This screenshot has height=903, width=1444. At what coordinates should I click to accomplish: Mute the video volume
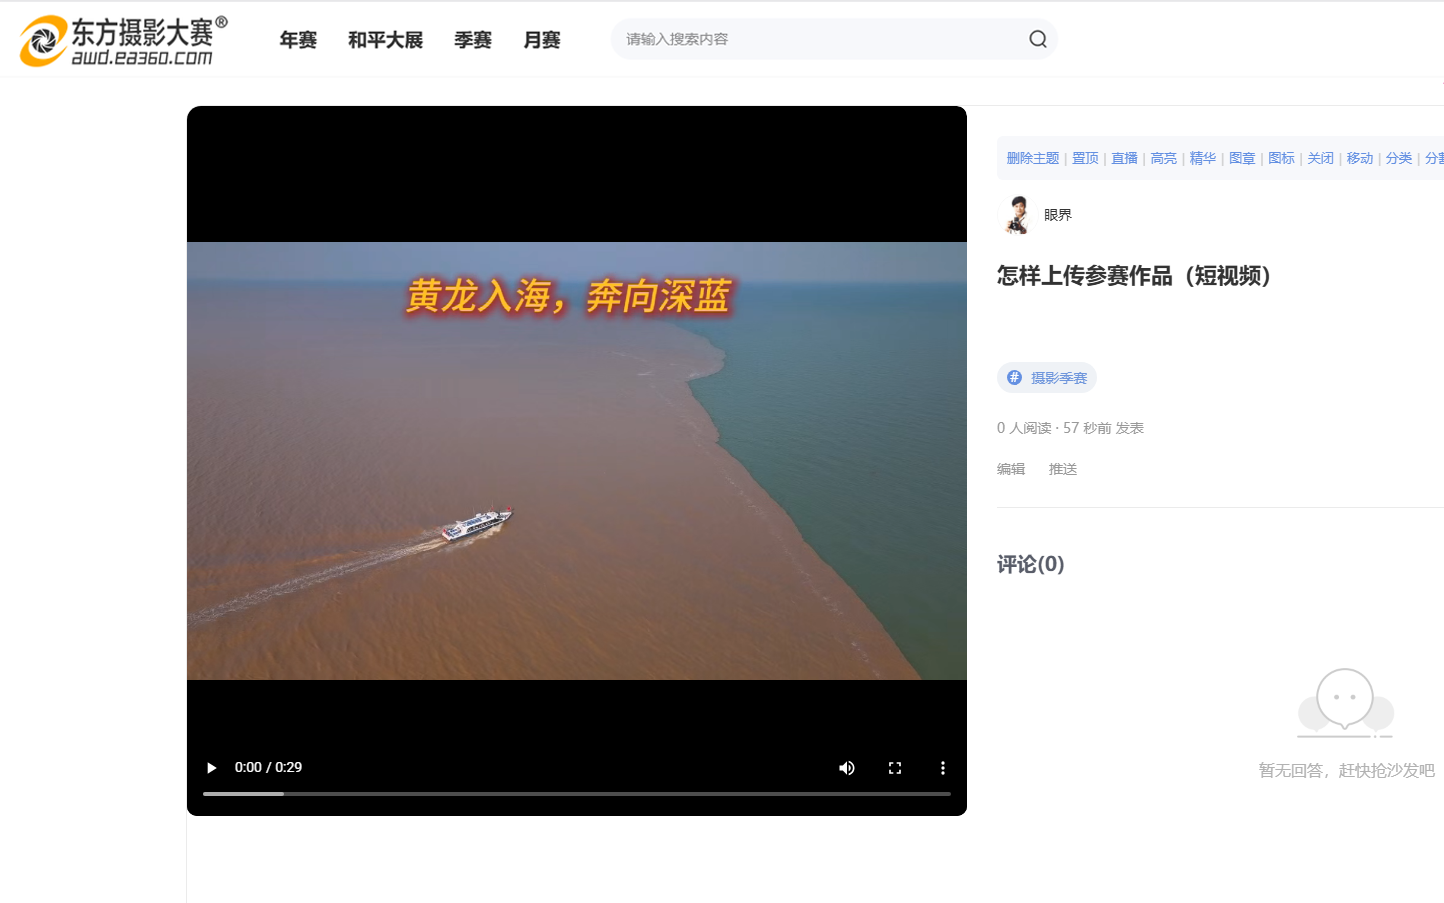tap(846, 768)
